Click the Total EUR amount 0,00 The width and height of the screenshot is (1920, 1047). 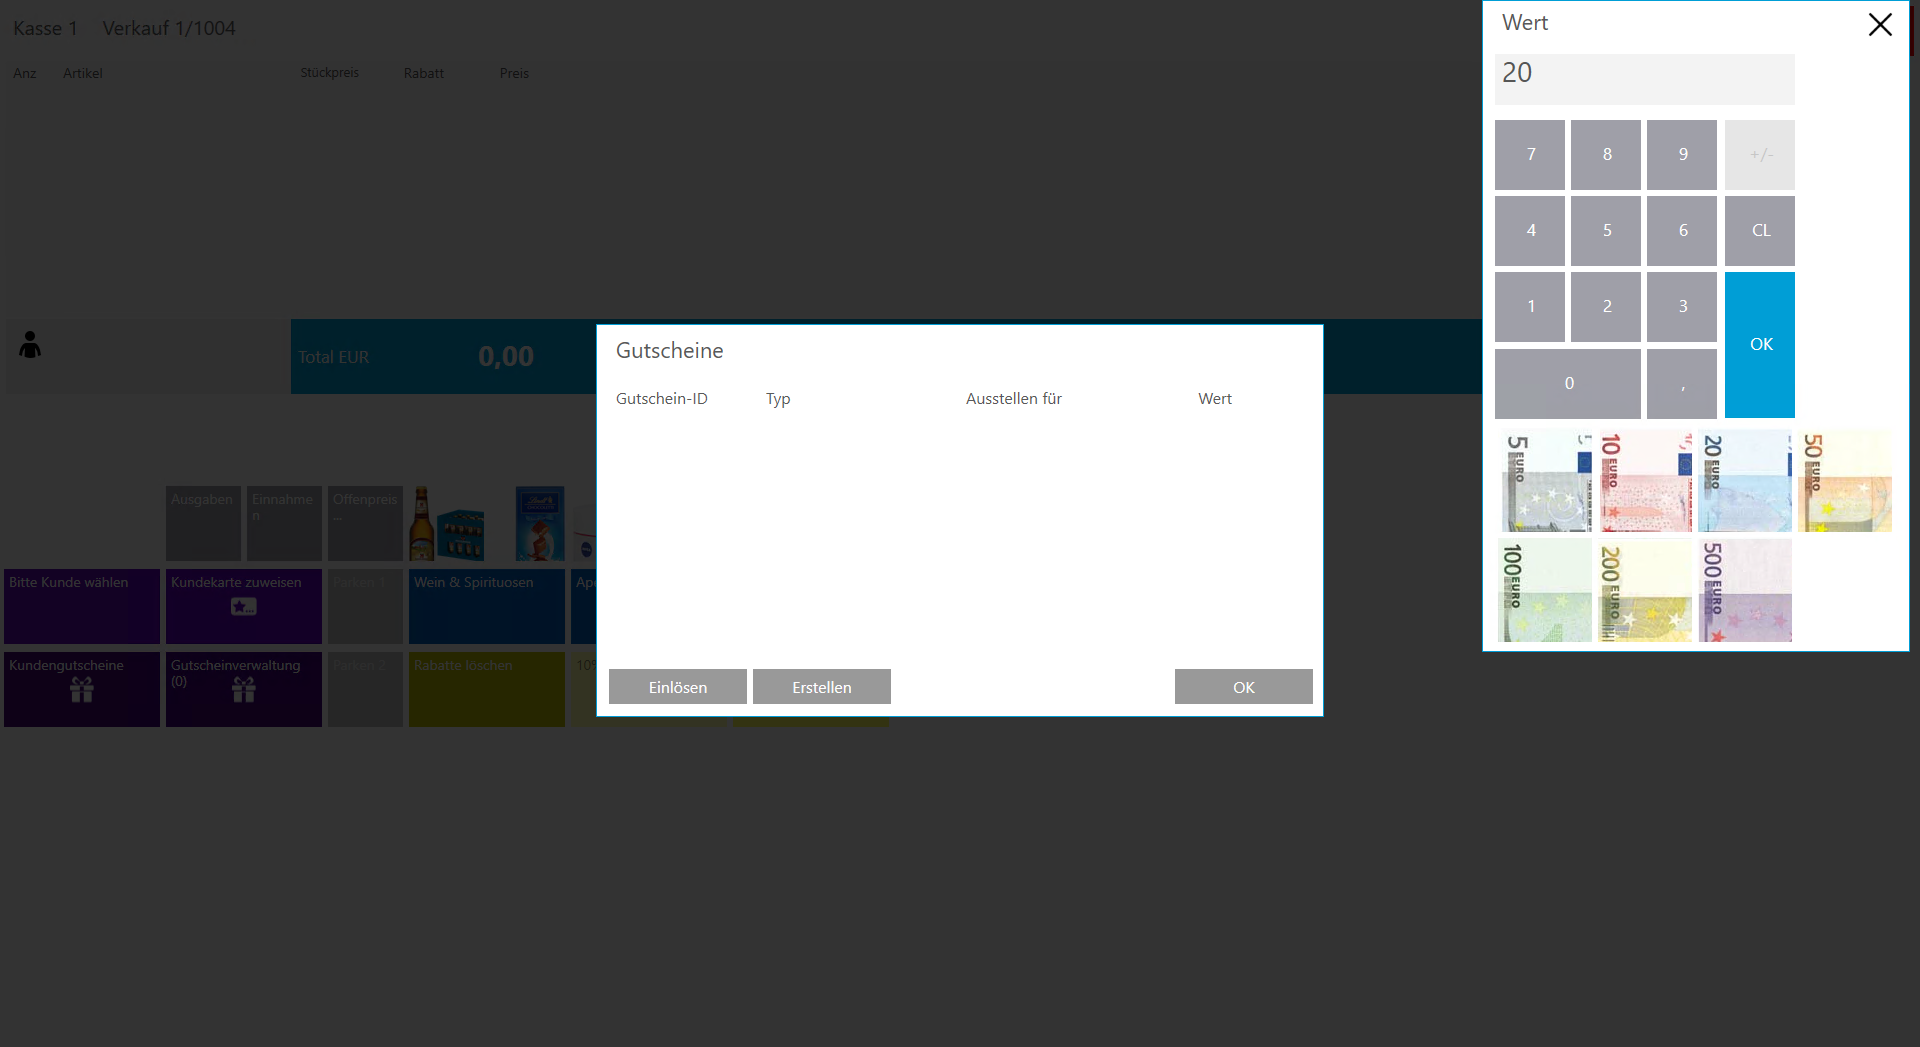coord(506,356)
